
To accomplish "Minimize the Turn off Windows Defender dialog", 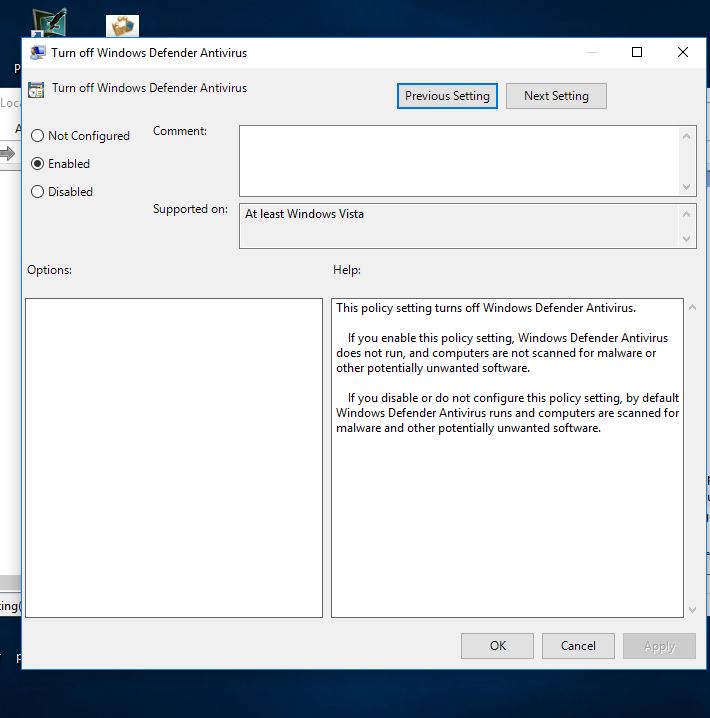I will pyautogui.click(x=592, y=52).
